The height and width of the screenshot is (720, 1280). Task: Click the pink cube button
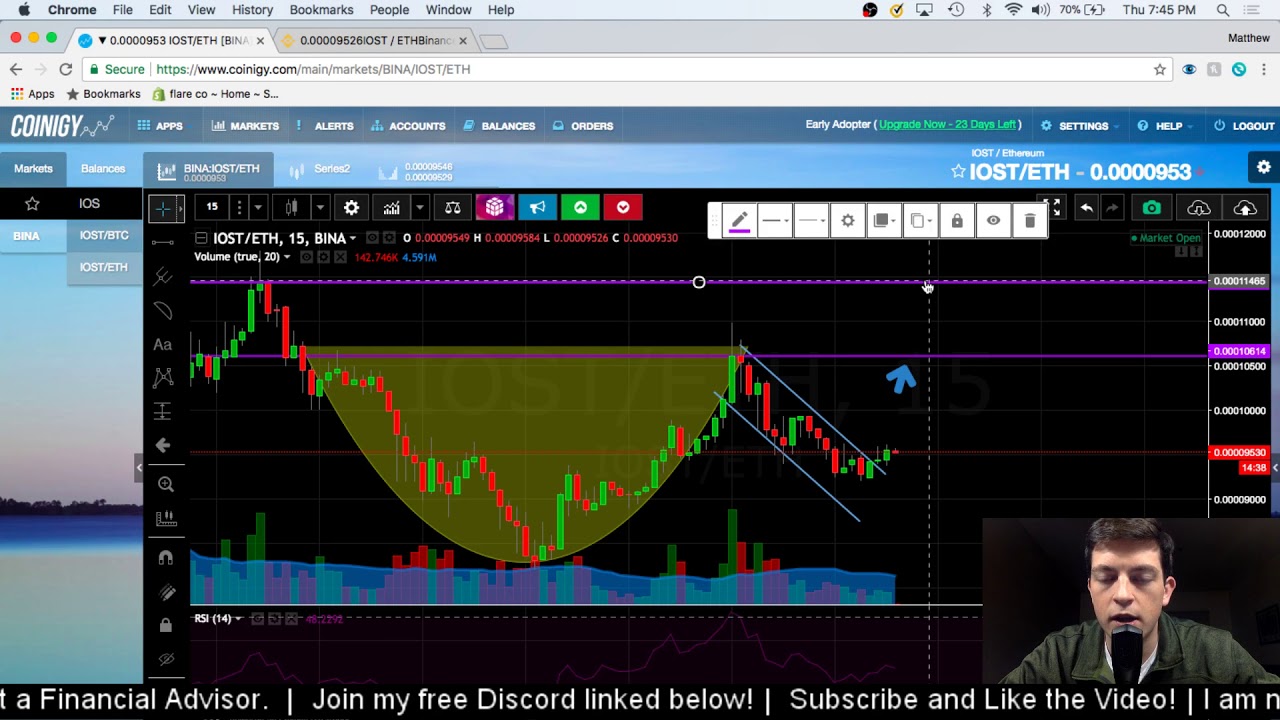494,207
